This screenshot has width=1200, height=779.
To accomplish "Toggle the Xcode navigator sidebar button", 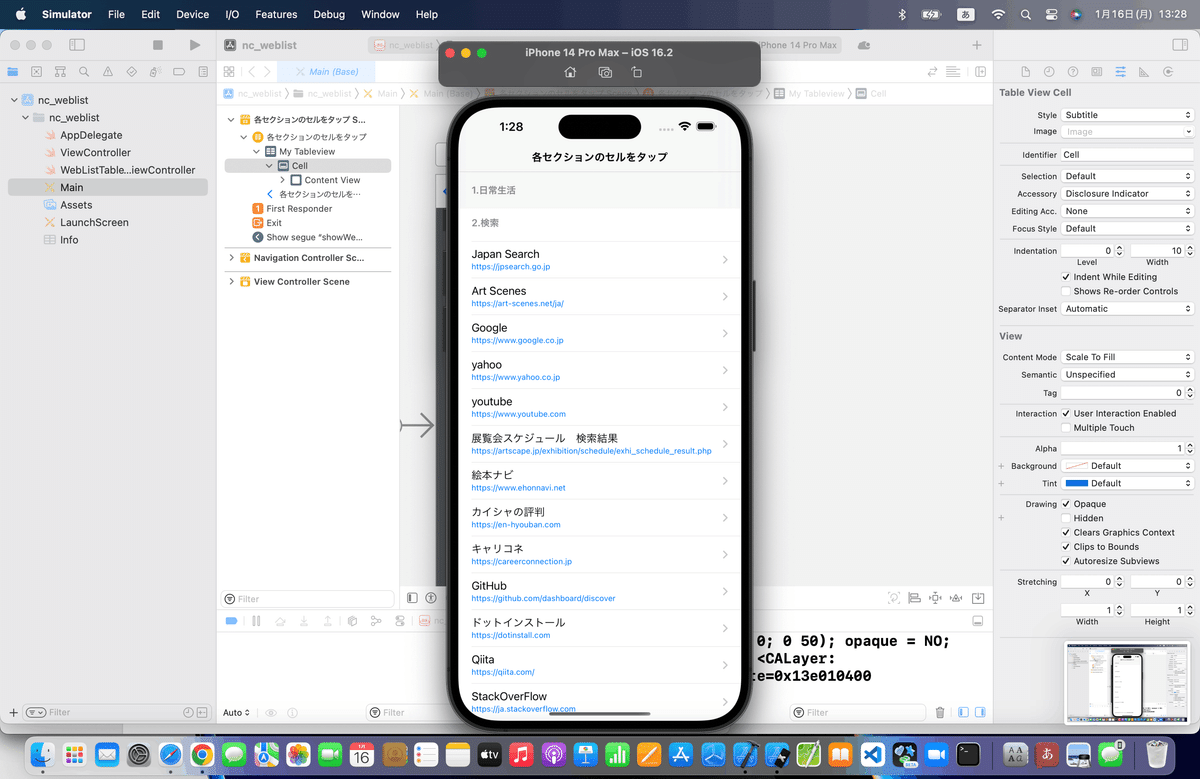I will [x=77, y=45].
